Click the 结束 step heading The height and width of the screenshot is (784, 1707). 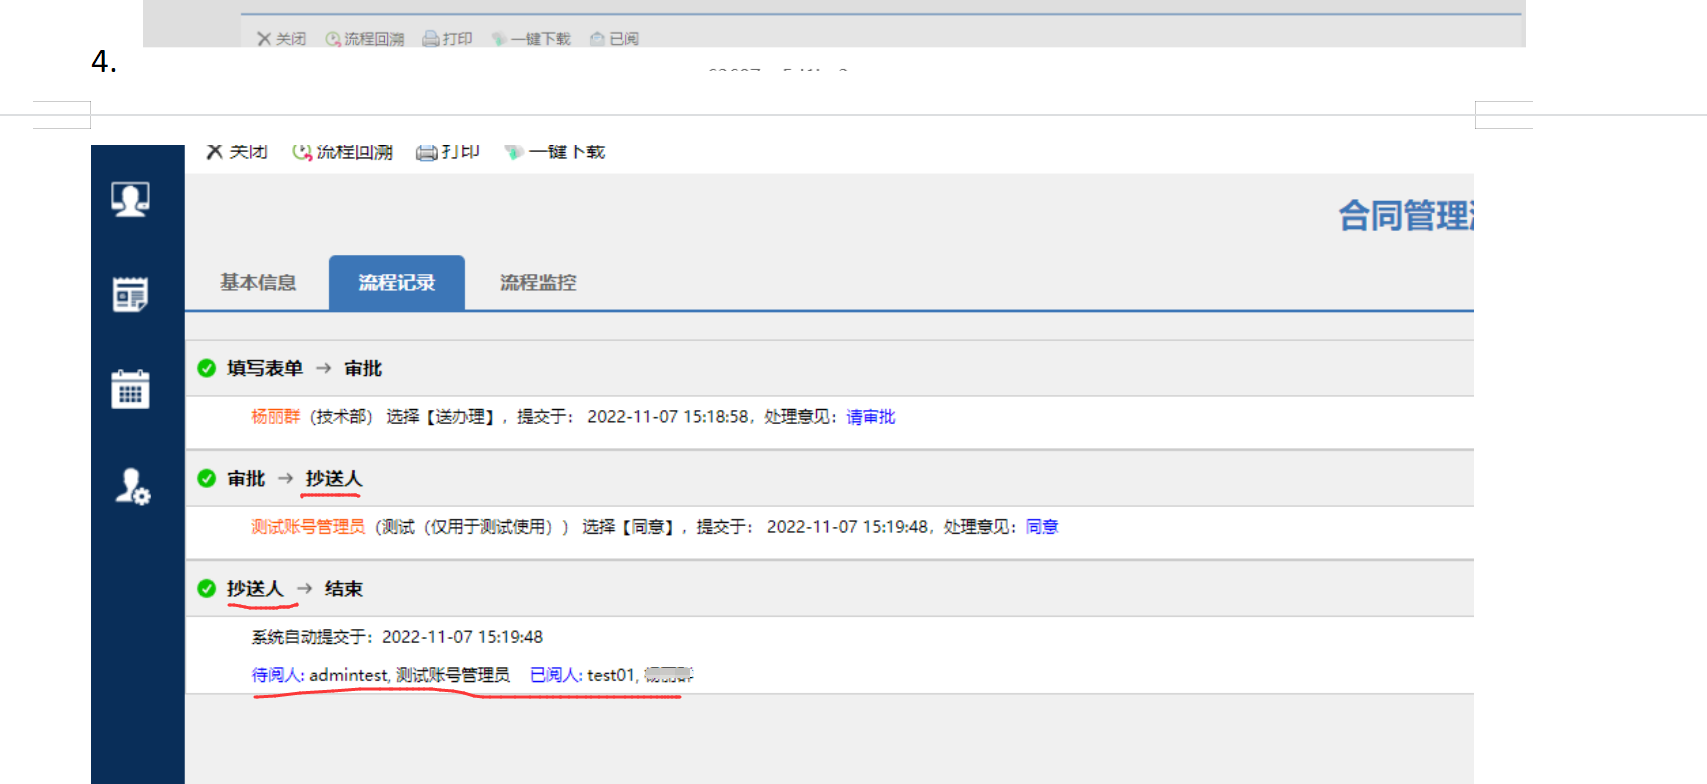pyautogui.click(x=344, y=589)
